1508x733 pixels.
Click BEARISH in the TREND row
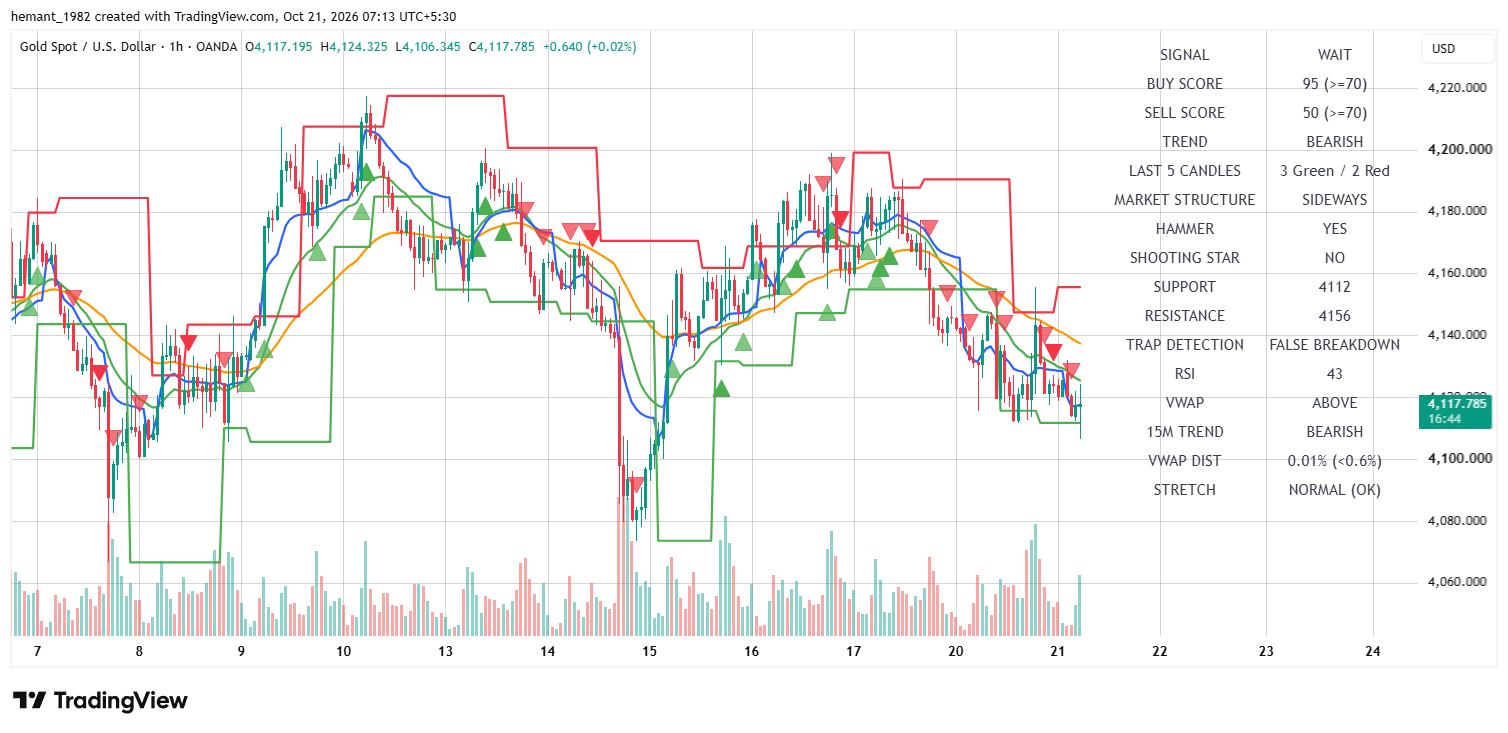(1334, 142)
